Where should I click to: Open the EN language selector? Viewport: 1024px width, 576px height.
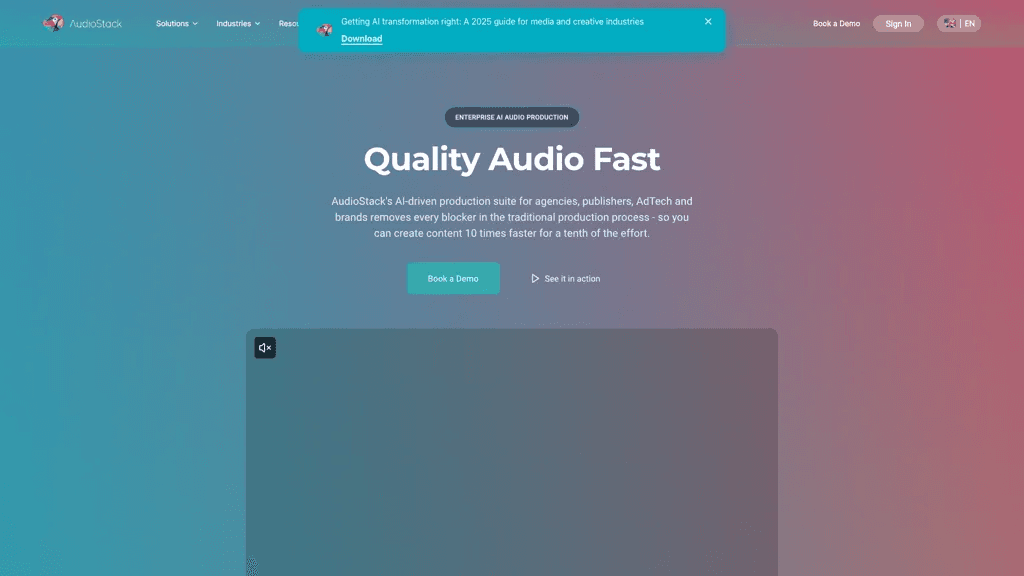coord(959,24)
